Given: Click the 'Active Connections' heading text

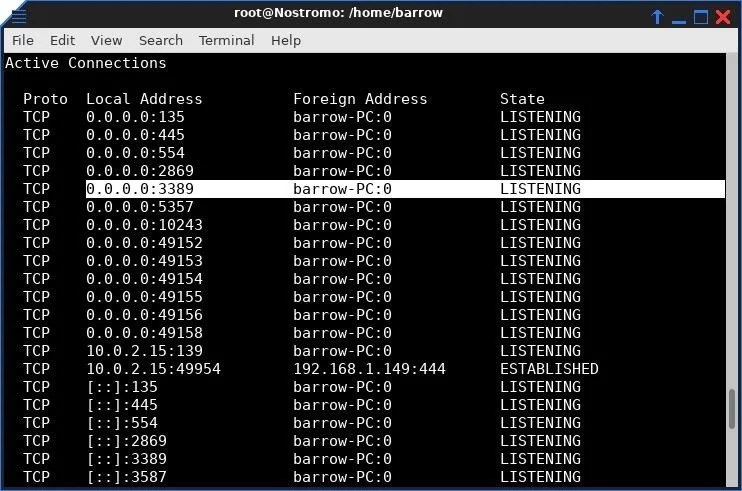Looking at the screenshot, I should [86, 63].
